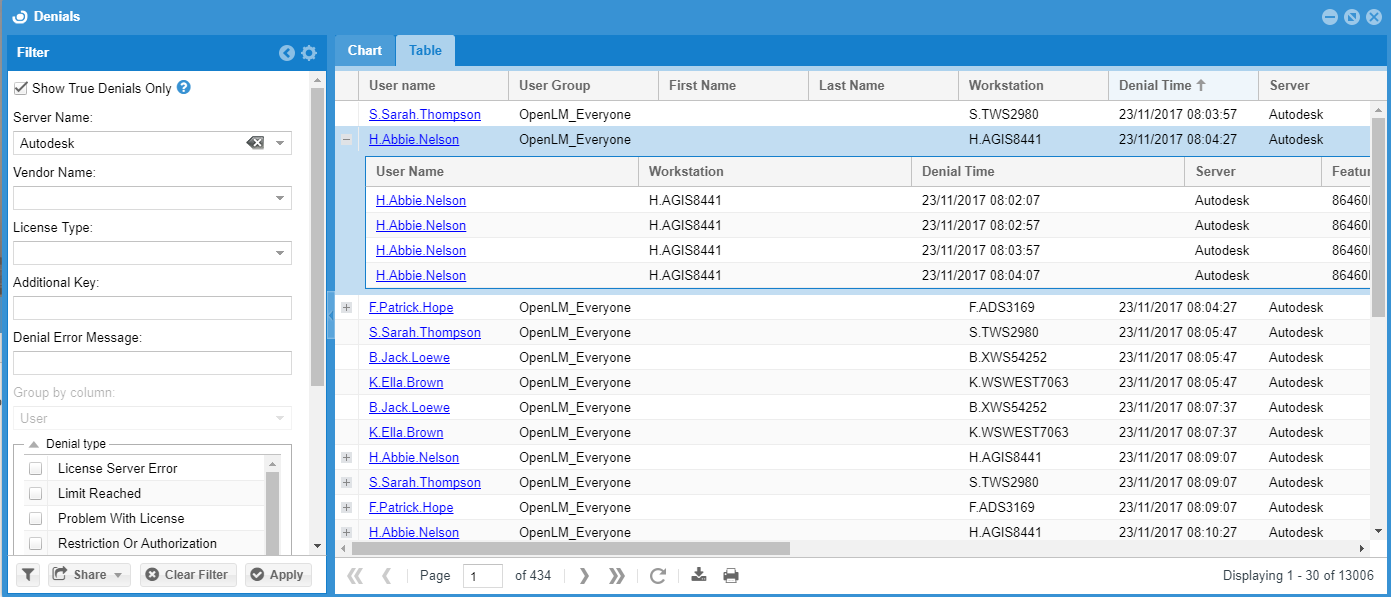Go to the previous results page
The image size is (1392, 598).
tap(387, 576)
